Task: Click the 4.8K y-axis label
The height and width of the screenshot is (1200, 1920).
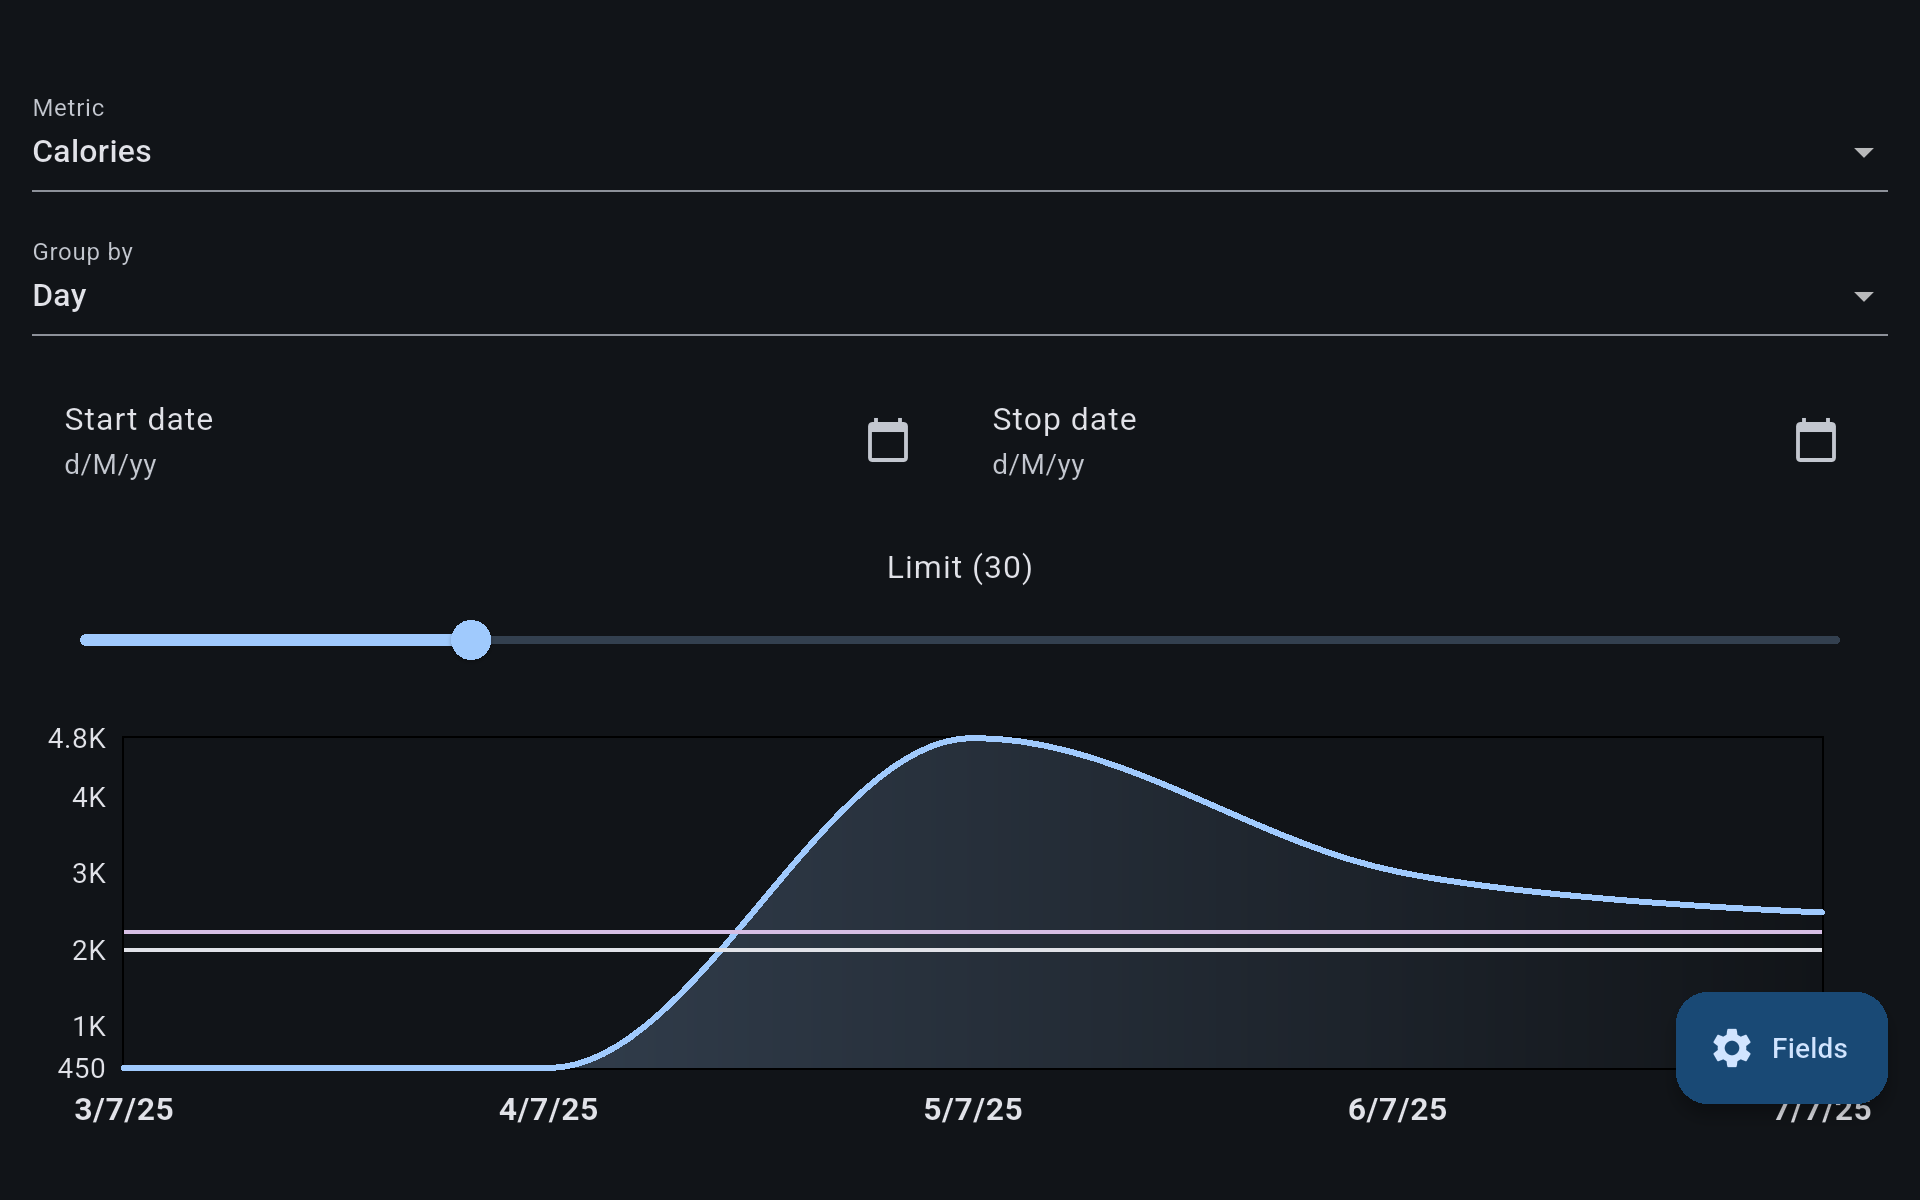Action: pos(77,739)
